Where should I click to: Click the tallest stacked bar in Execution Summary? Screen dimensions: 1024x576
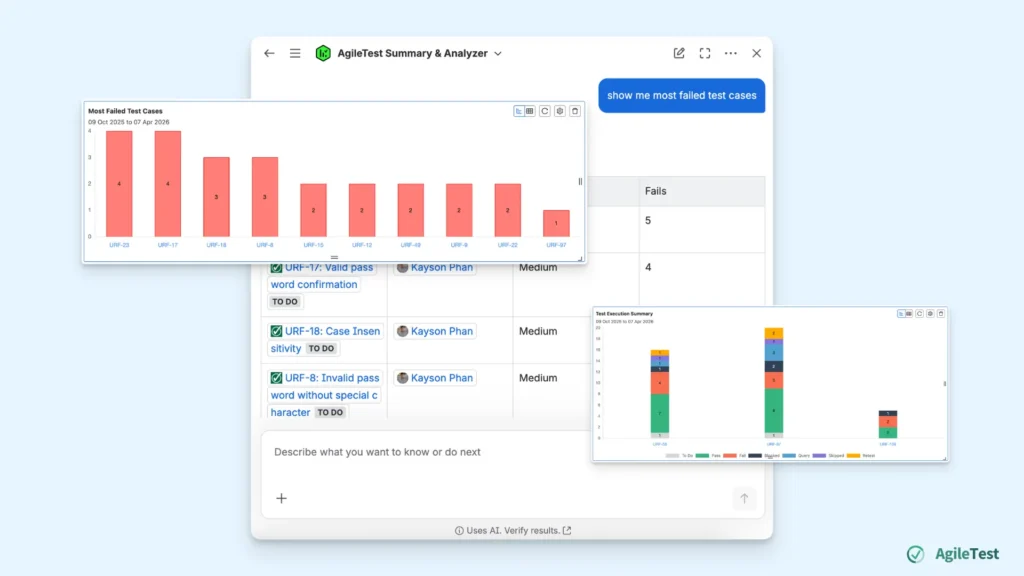[x=774, y=383]
